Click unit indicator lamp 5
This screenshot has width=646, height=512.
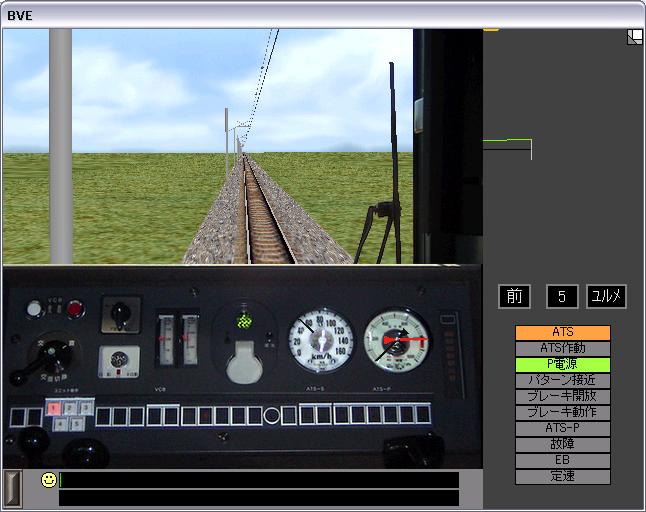click(77, 423)
